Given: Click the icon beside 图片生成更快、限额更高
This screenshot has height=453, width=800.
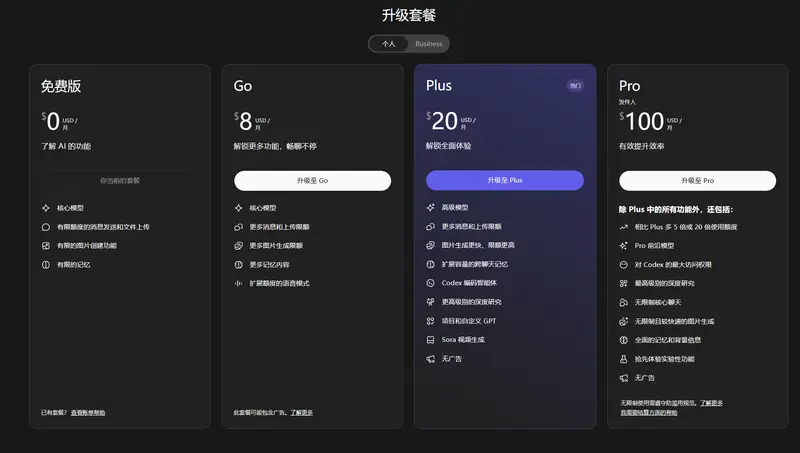Looking at the screenshot, I should click(x=431, y=245).
